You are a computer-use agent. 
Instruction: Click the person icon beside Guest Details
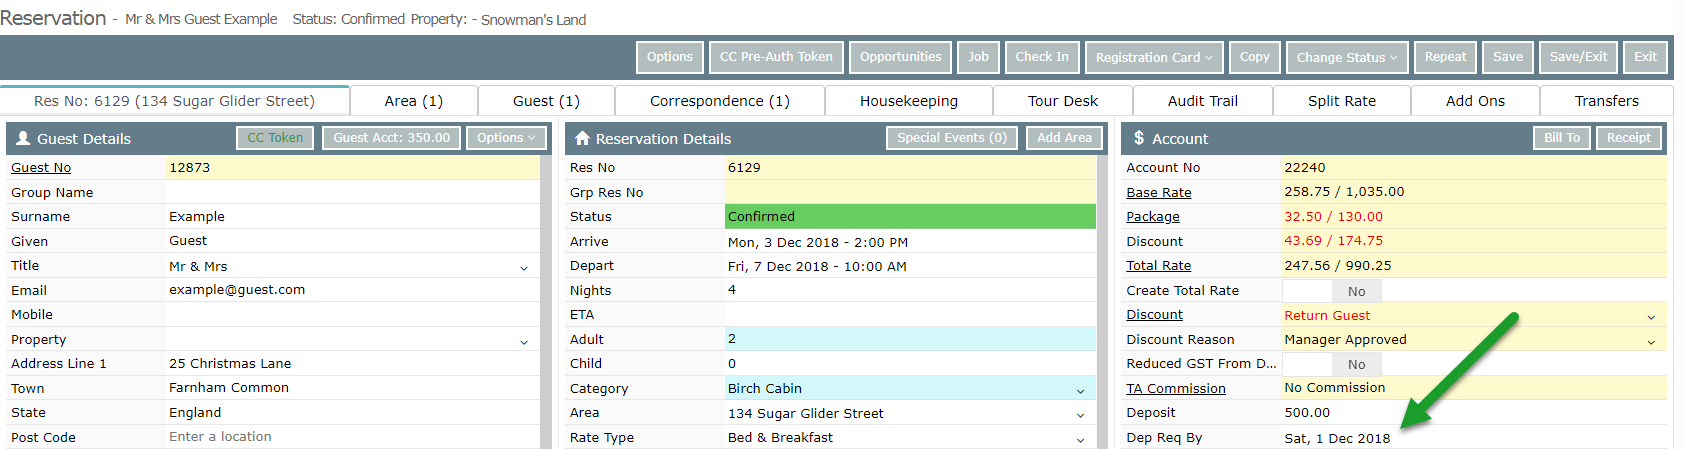[23, 139]
